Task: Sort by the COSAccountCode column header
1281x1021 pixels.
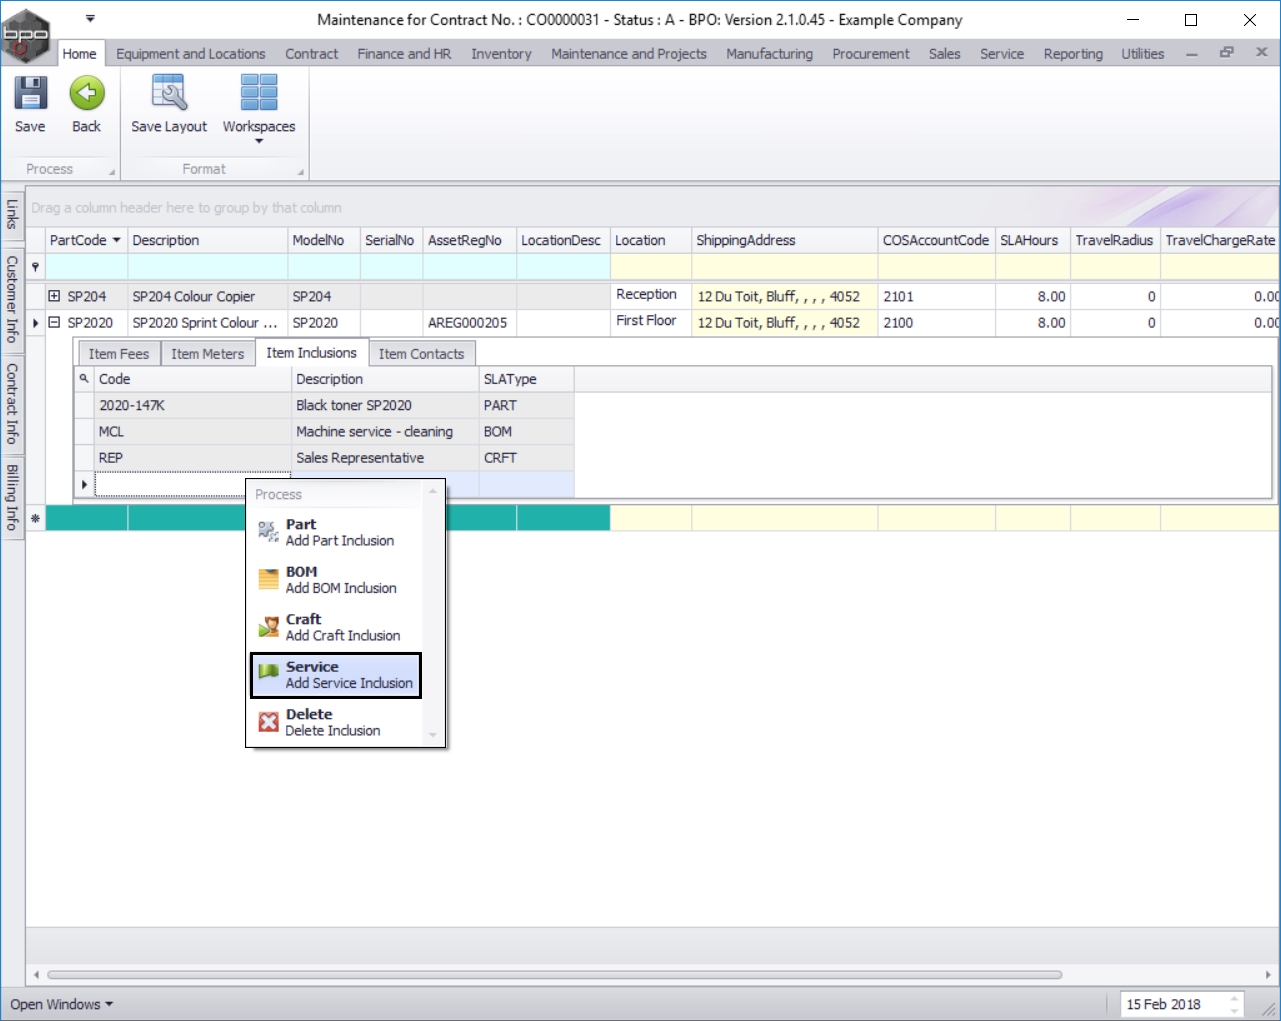Action: pyautogui.click(x=936, y=240)
